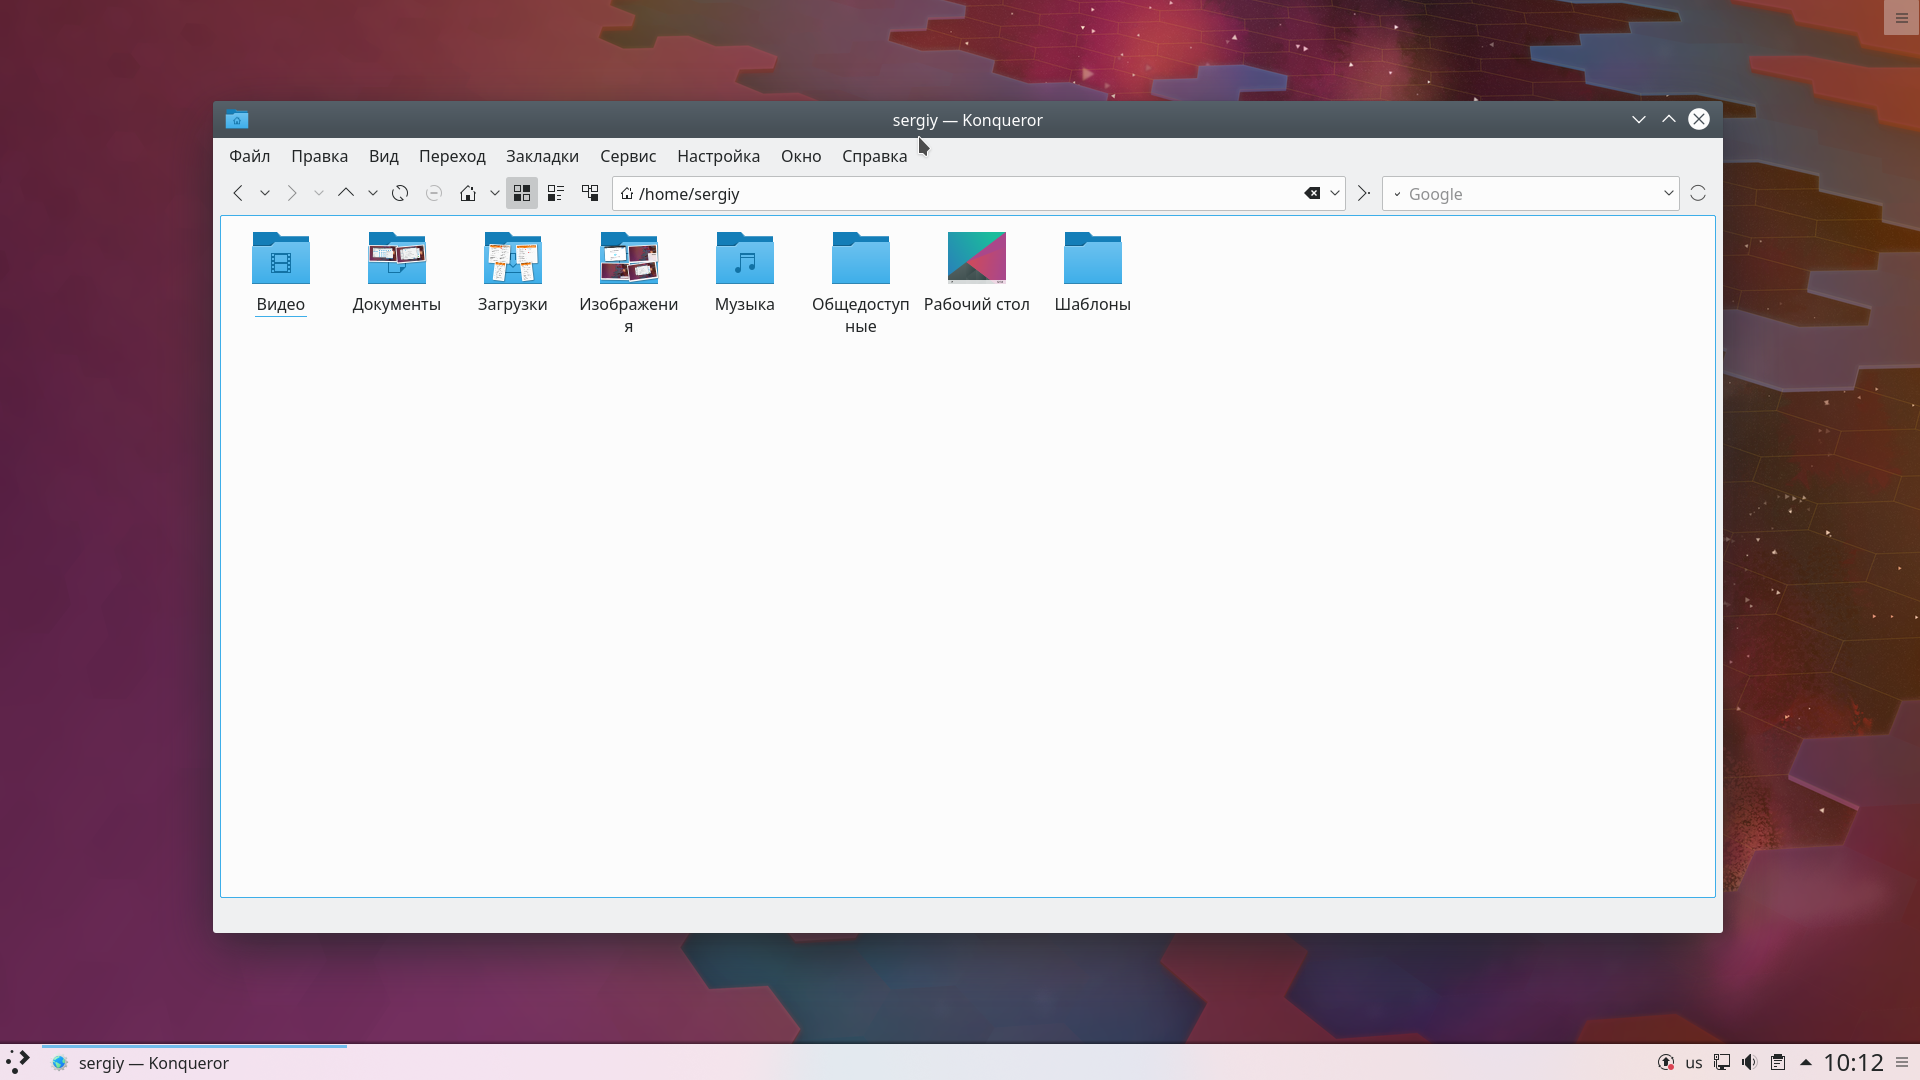Open the Переход menu

[x=452, y=156]
